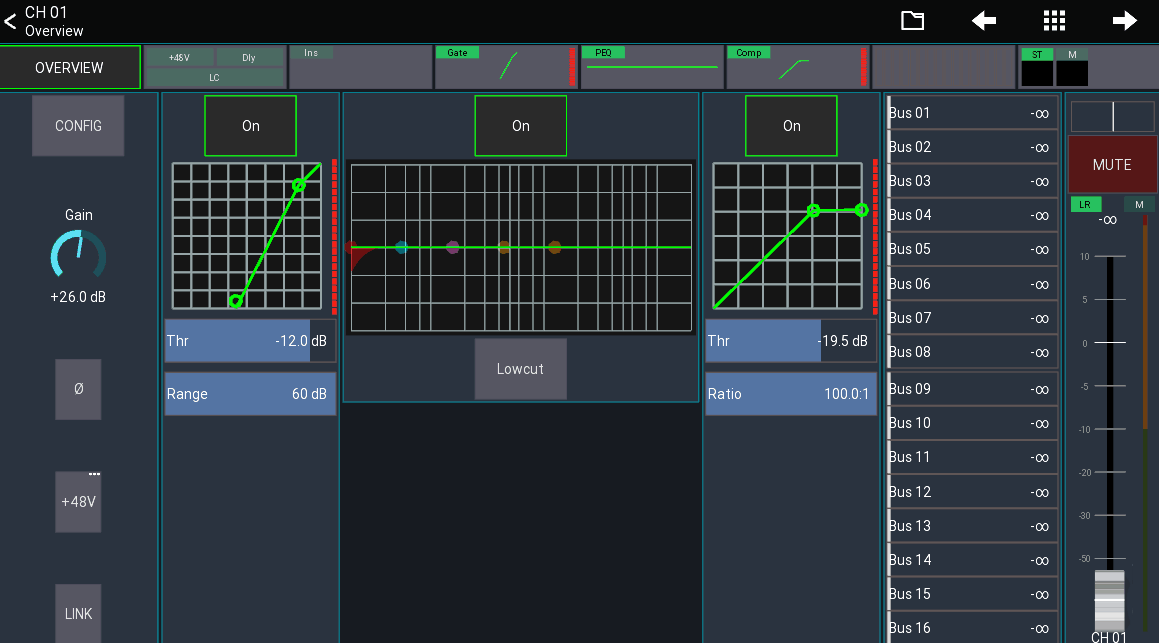The height and width of the screenshot is (643, 1159).
Task: Open the grid menu icon
Action: coord(1054,21)
